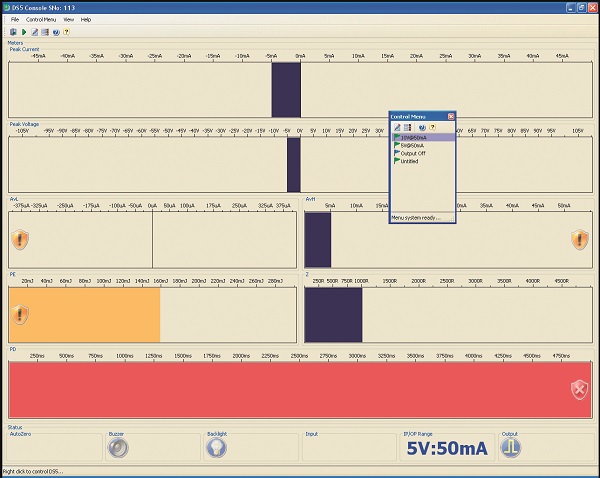Toggle the Output power button

coord(510,448)
